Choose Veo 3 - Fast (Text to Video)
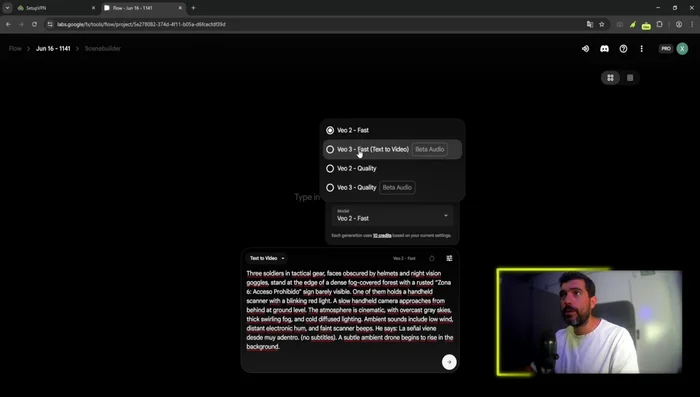 (392, 149)
